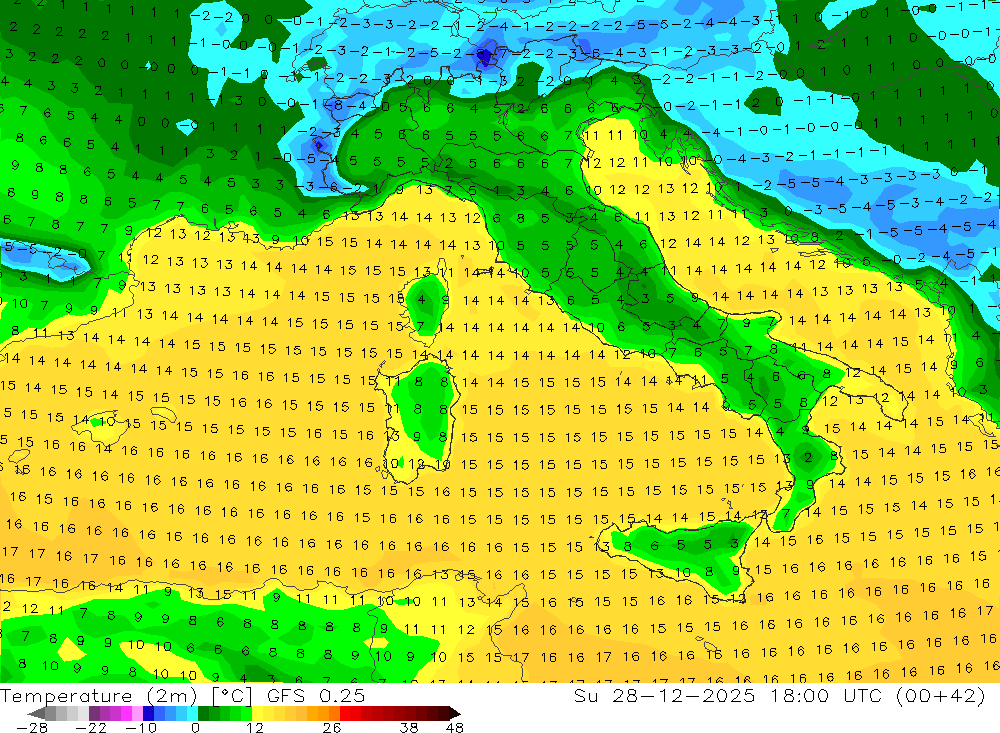
Task: Click the 'Su 28-12-2025' date text
Action: click(664, 696)
